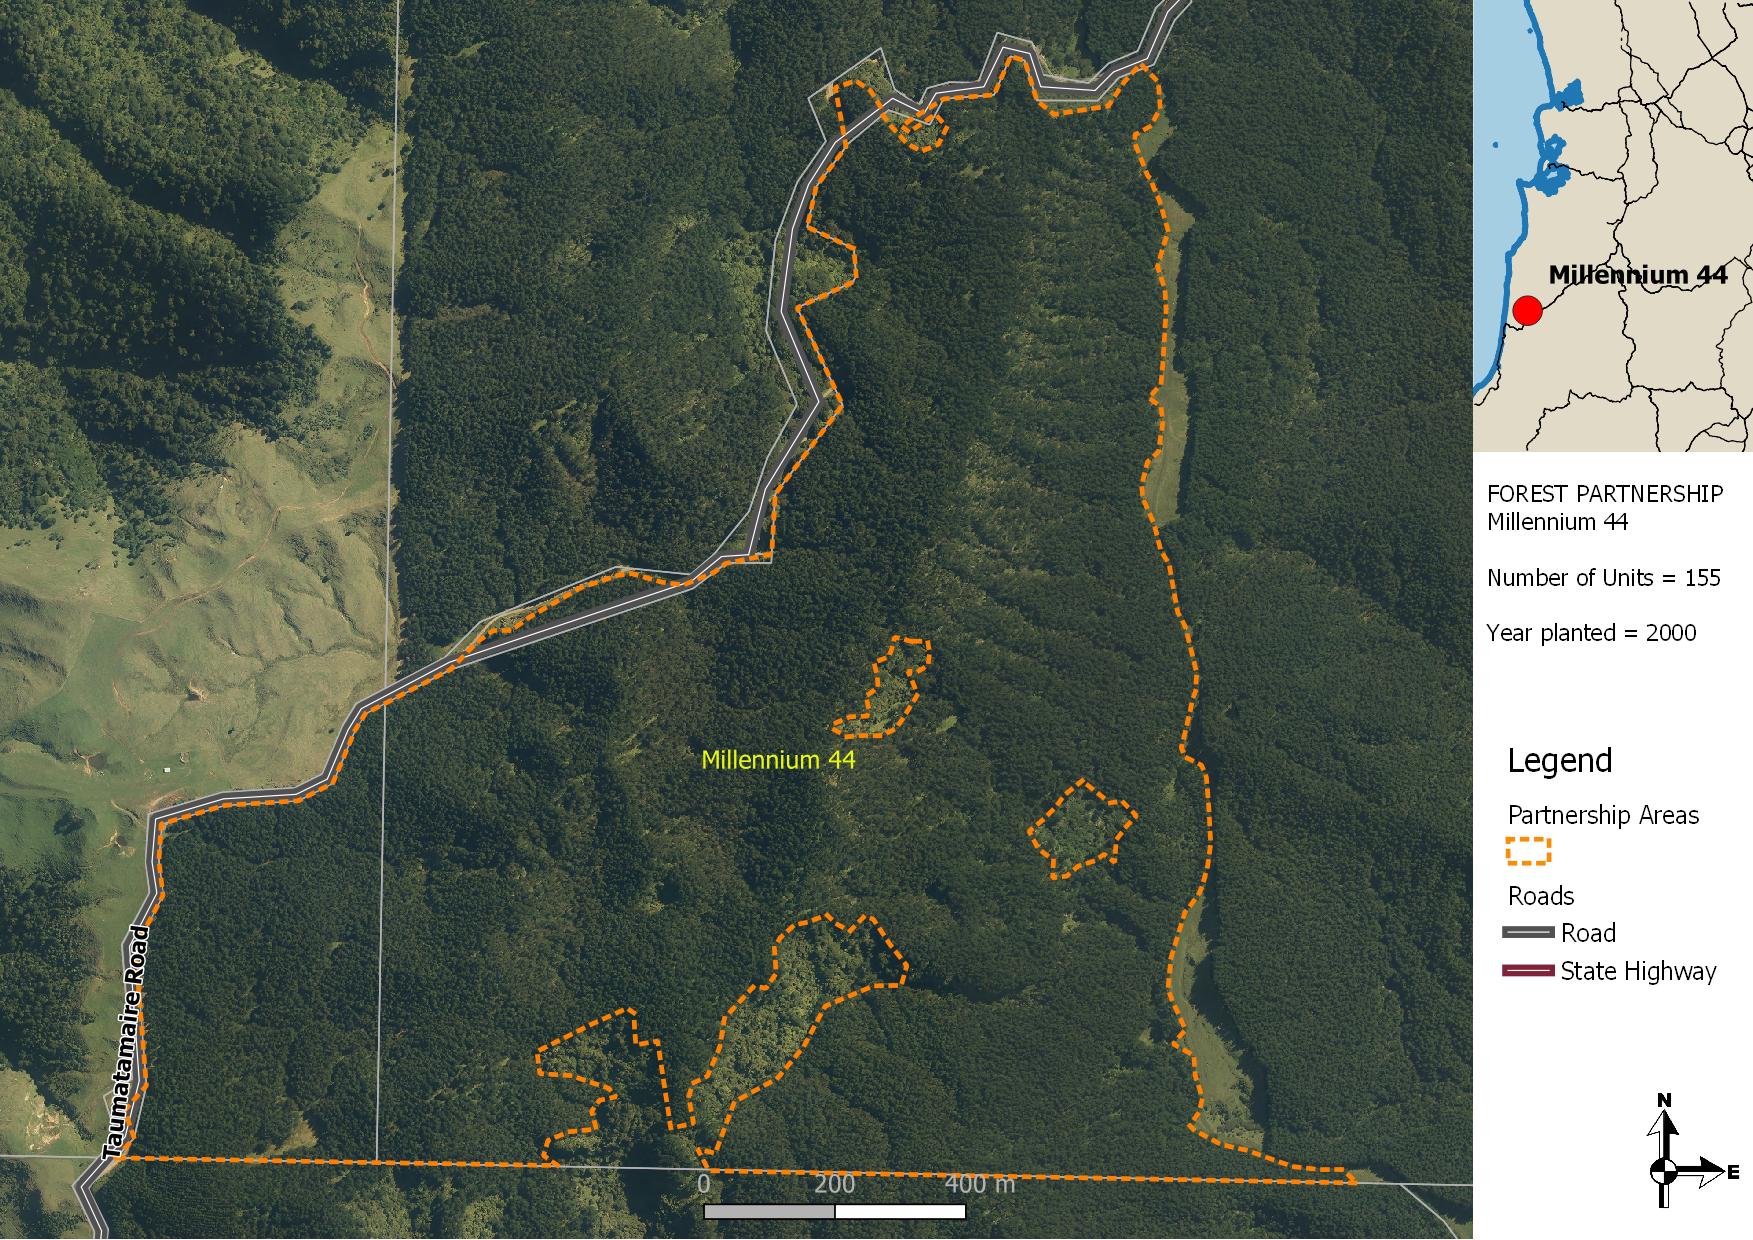Image resolution: width=1753 pixels, height=1240 pixels.
Task: Click the E marker on the compass
Action: pos(1732,1170)
